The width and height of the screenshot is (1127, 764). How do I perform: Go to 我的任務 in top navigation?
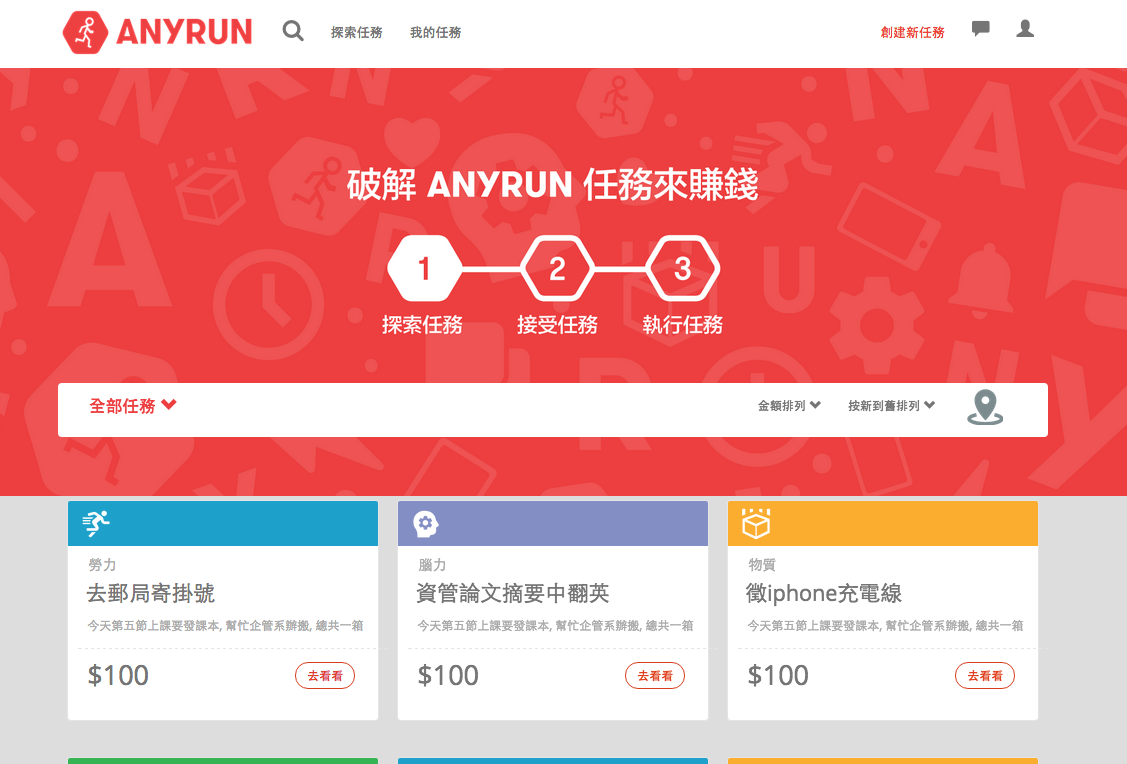(436, 32)
